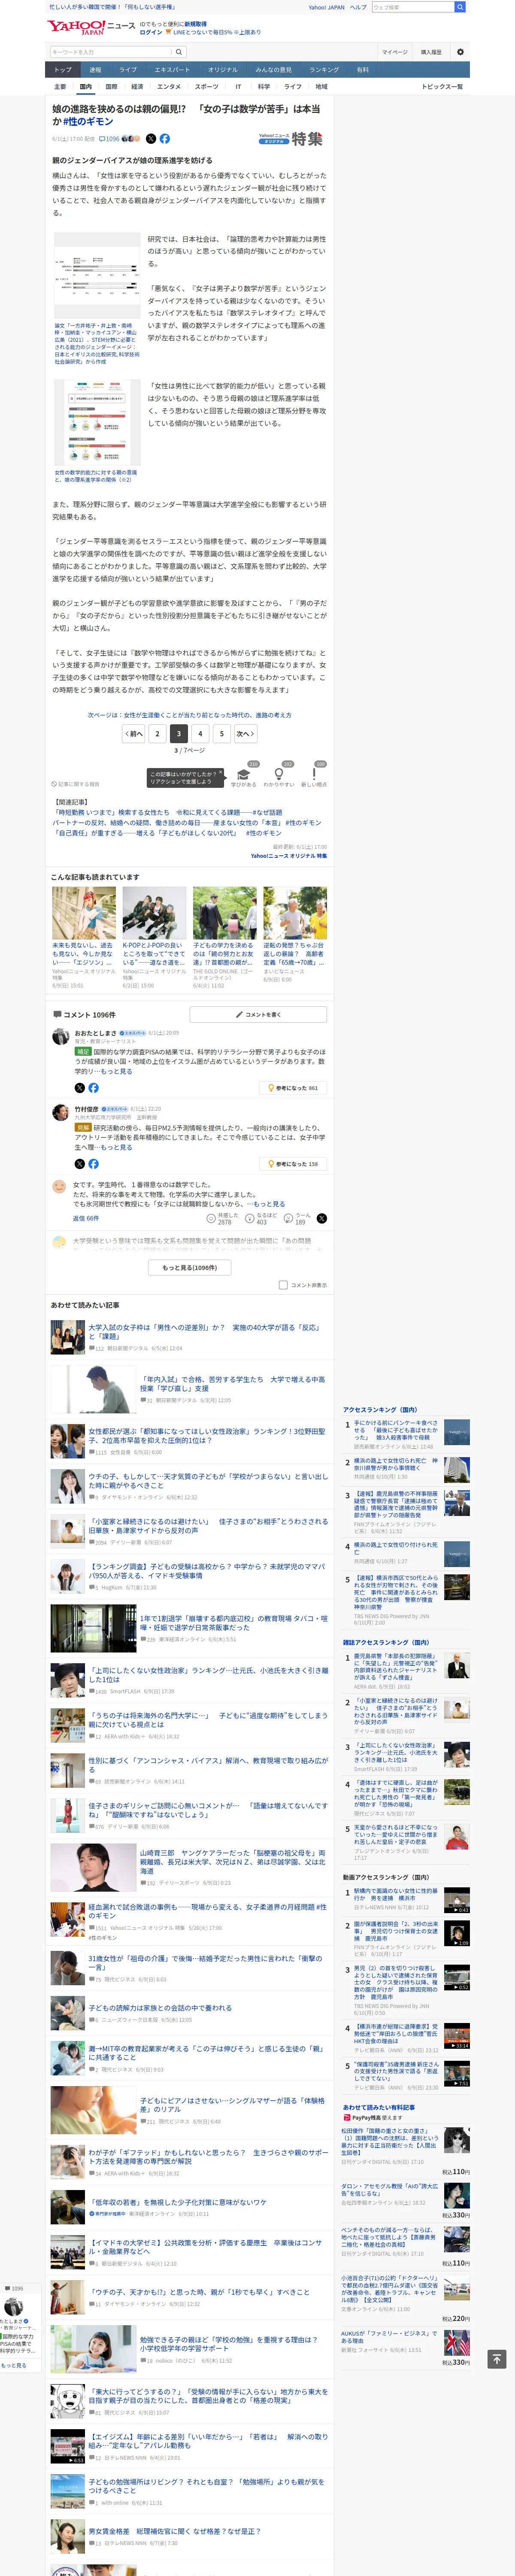This screenshot has height=2576, width=515.
Task: Click なるほど reaction face 403
Action: click(x=250, y=1218)
